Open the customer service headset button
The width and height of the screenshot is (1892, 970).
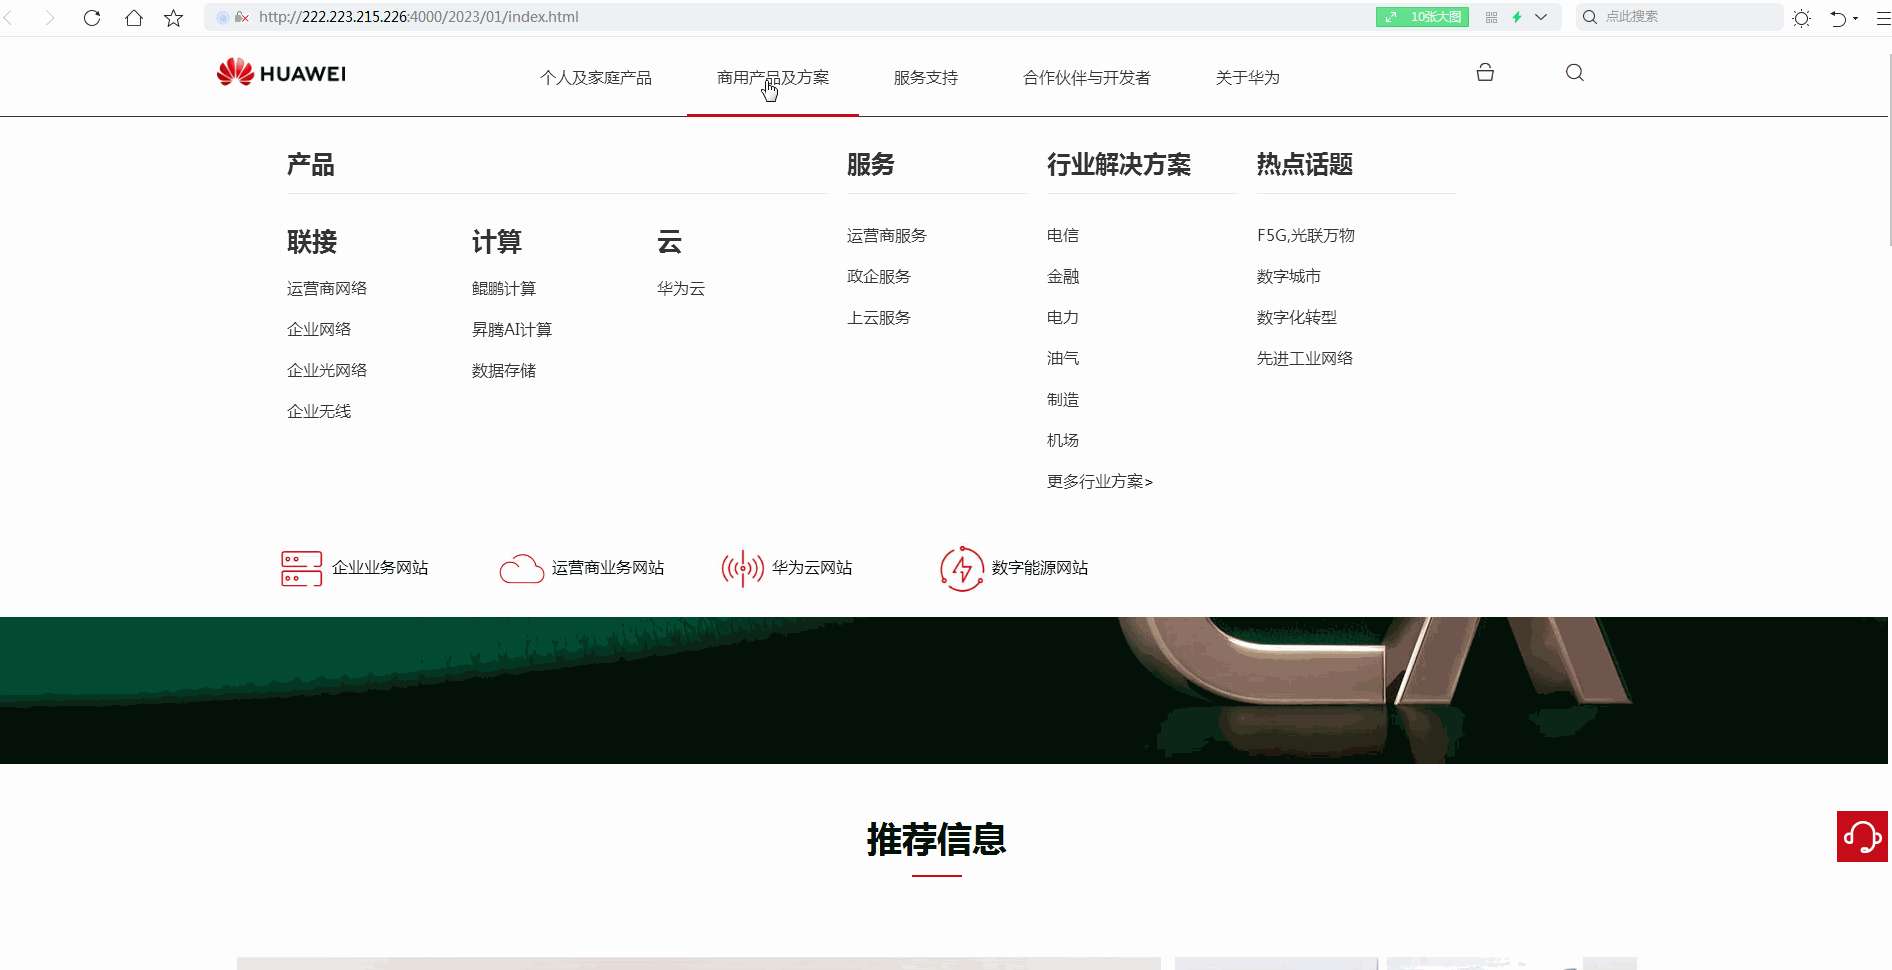click(1862, 836)
